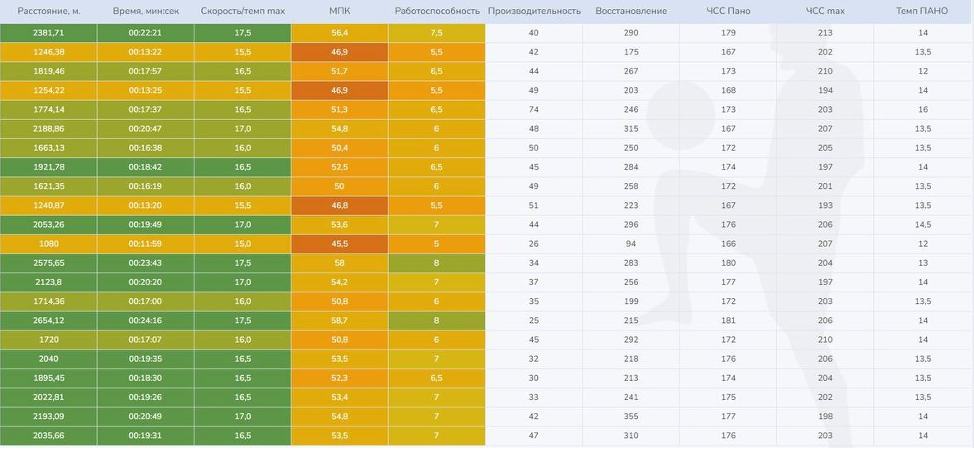
Task: Click the Скорость/темп max header
Action: point(242,10)
